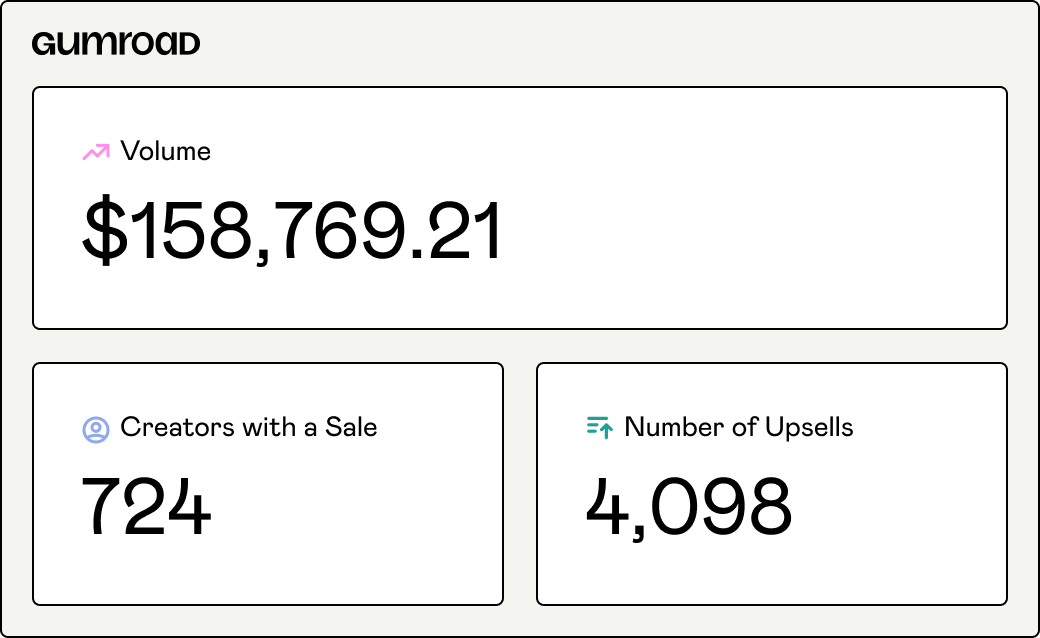Click the "Creators with a Sale" label

pyautogui.click(x=249, y=427)
